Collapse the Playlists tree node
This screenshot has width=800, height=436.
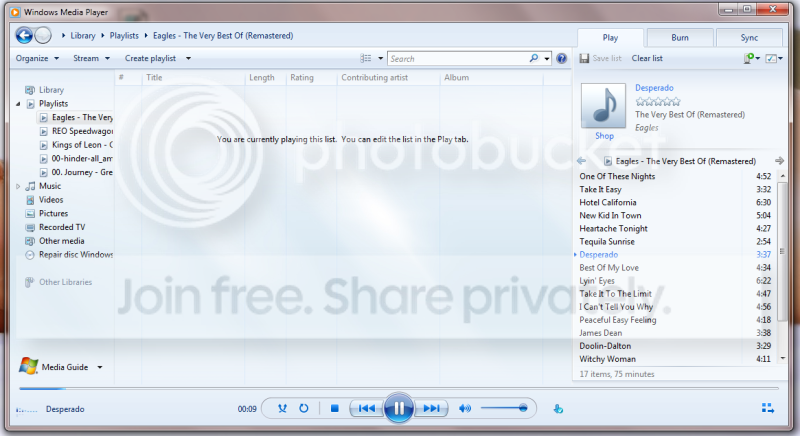point(18,104)
